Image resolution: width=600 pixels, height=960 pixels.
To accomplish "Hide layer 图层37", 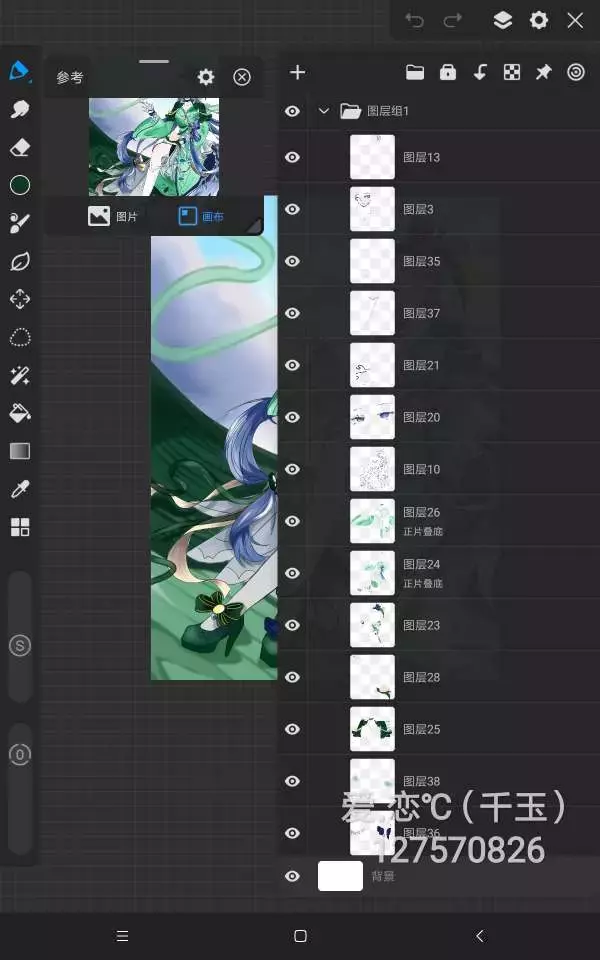I will 293,313.
